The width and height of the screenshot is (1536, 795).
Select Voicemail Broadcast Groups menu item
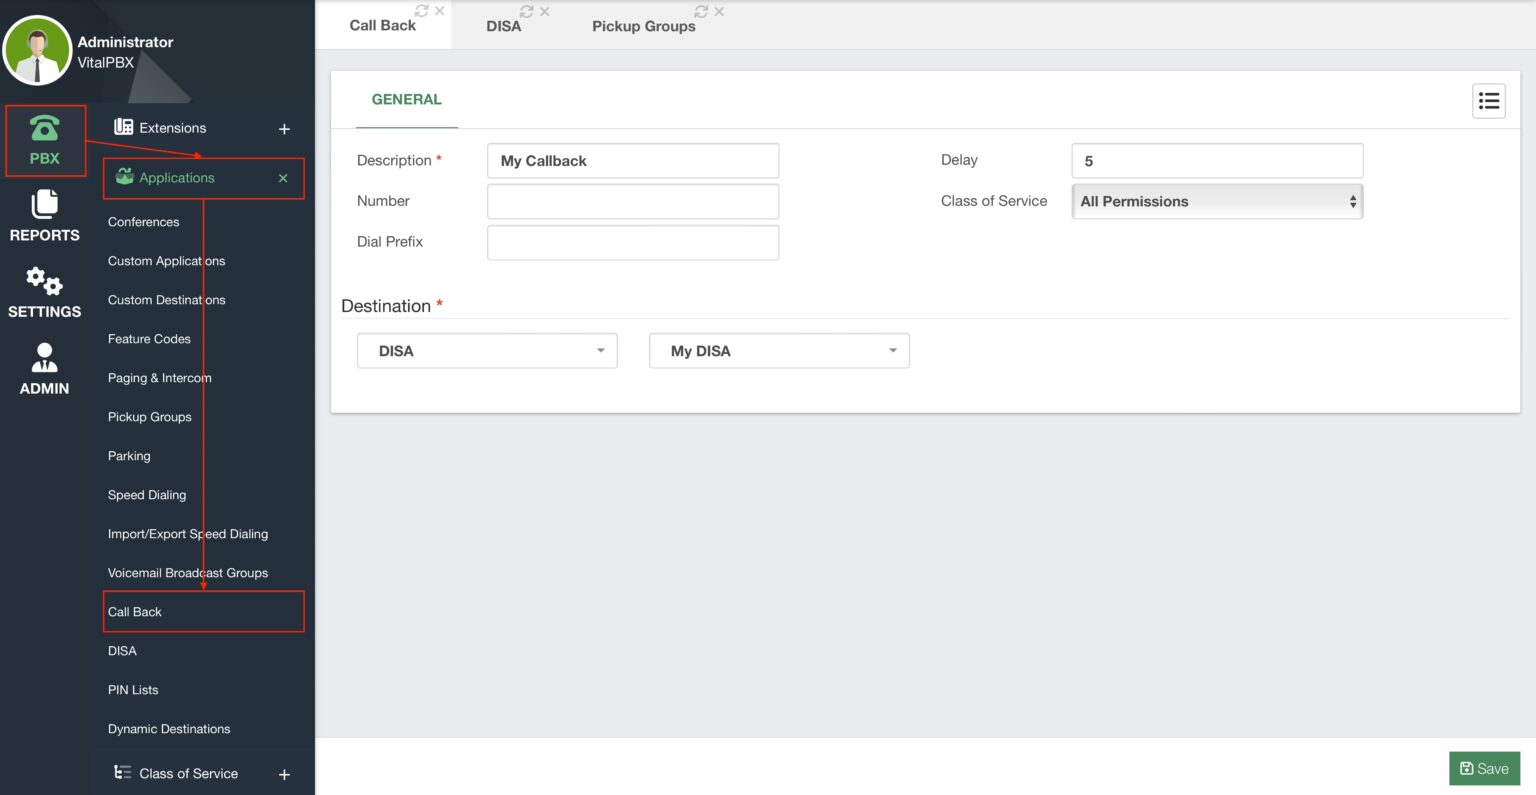[x=188, y=572]
